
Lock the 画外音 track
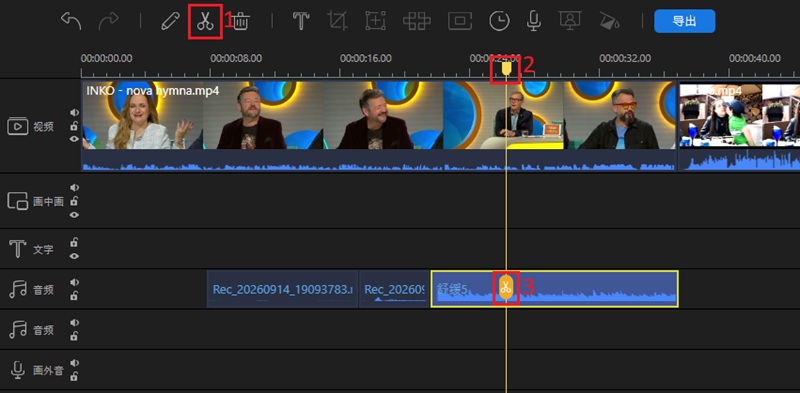tap(74, 377)
